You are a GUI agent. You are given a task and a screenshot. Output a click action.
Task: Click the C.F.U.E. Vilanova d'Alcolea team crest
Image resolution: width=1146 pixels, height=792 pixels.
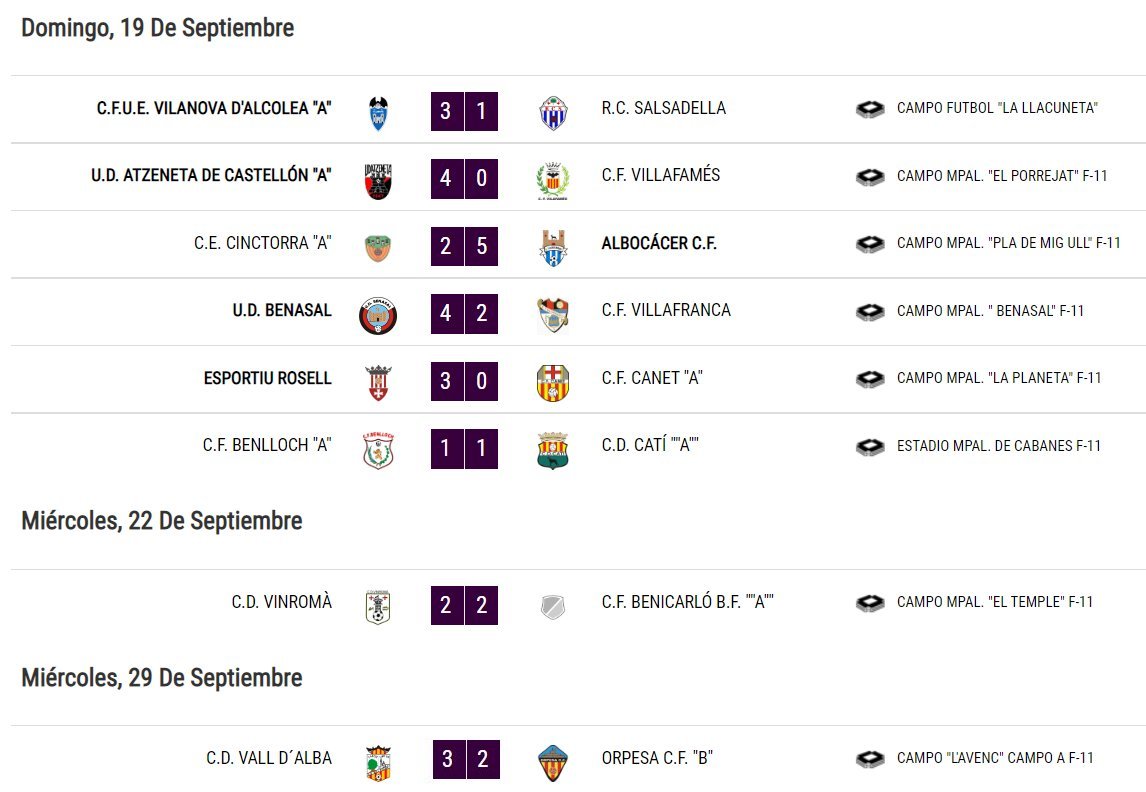click(x=378, y=113)
